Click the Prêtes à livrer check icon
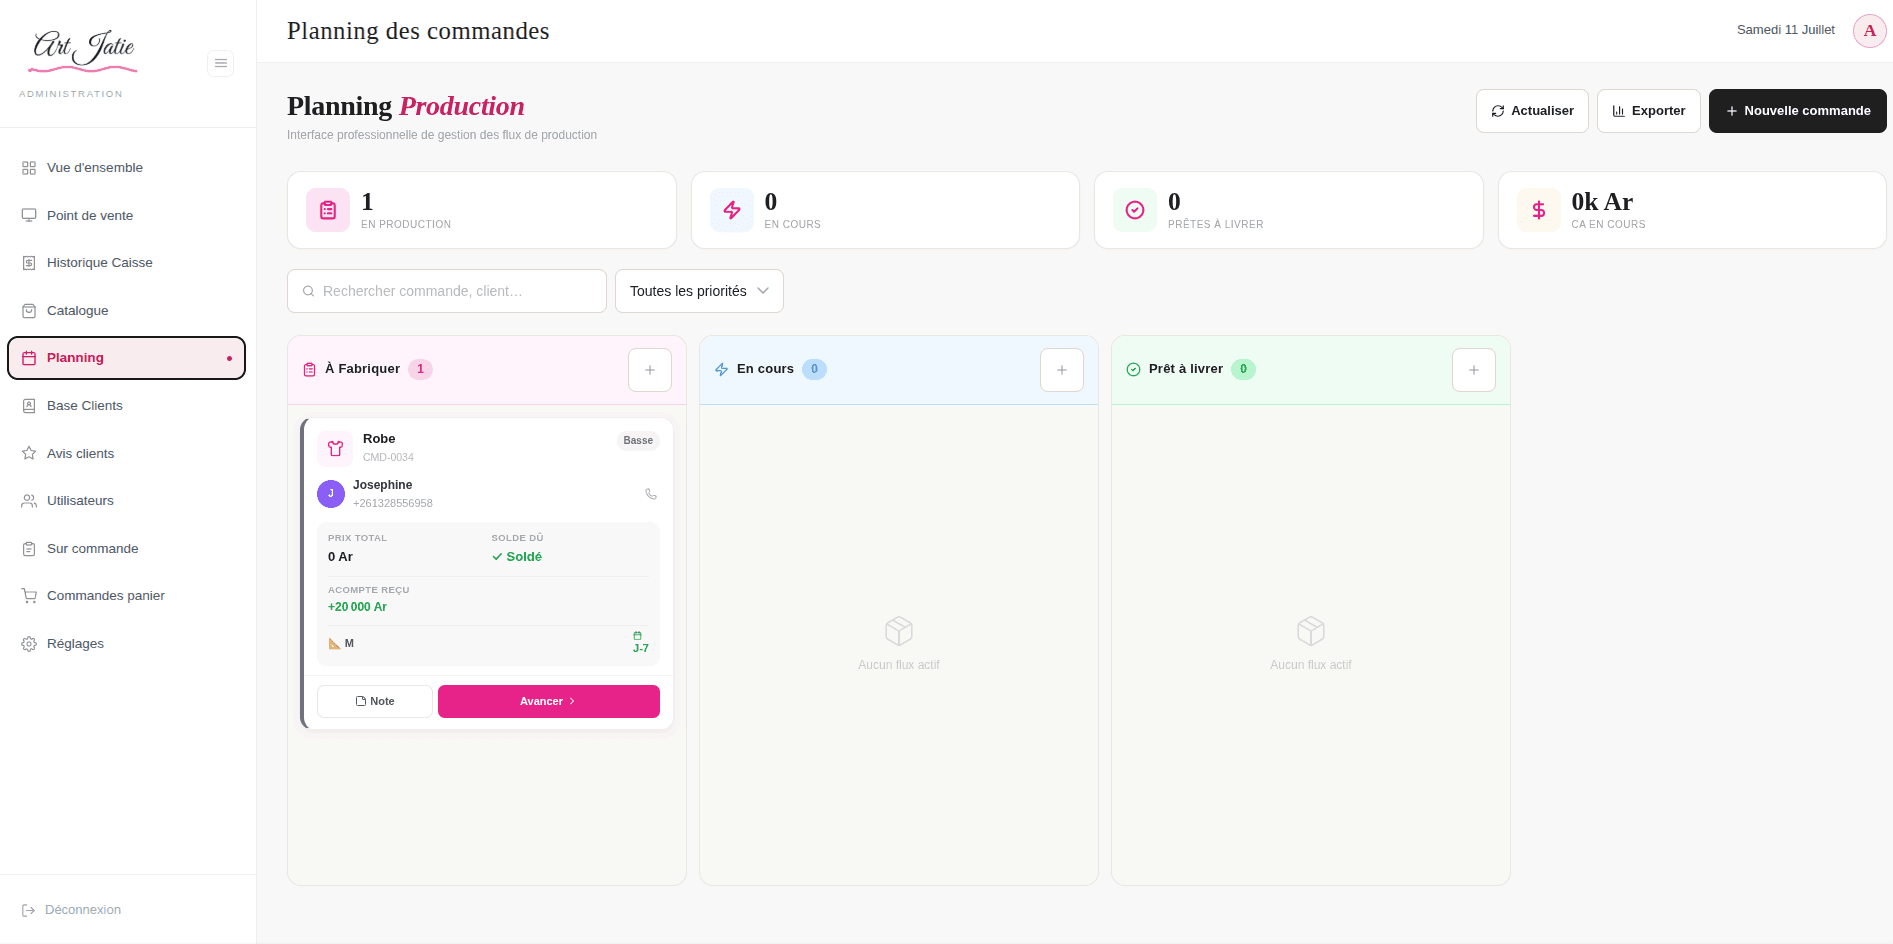Image resolution: width=1893 pixels, height=944 pixels. pos(1135,210)
